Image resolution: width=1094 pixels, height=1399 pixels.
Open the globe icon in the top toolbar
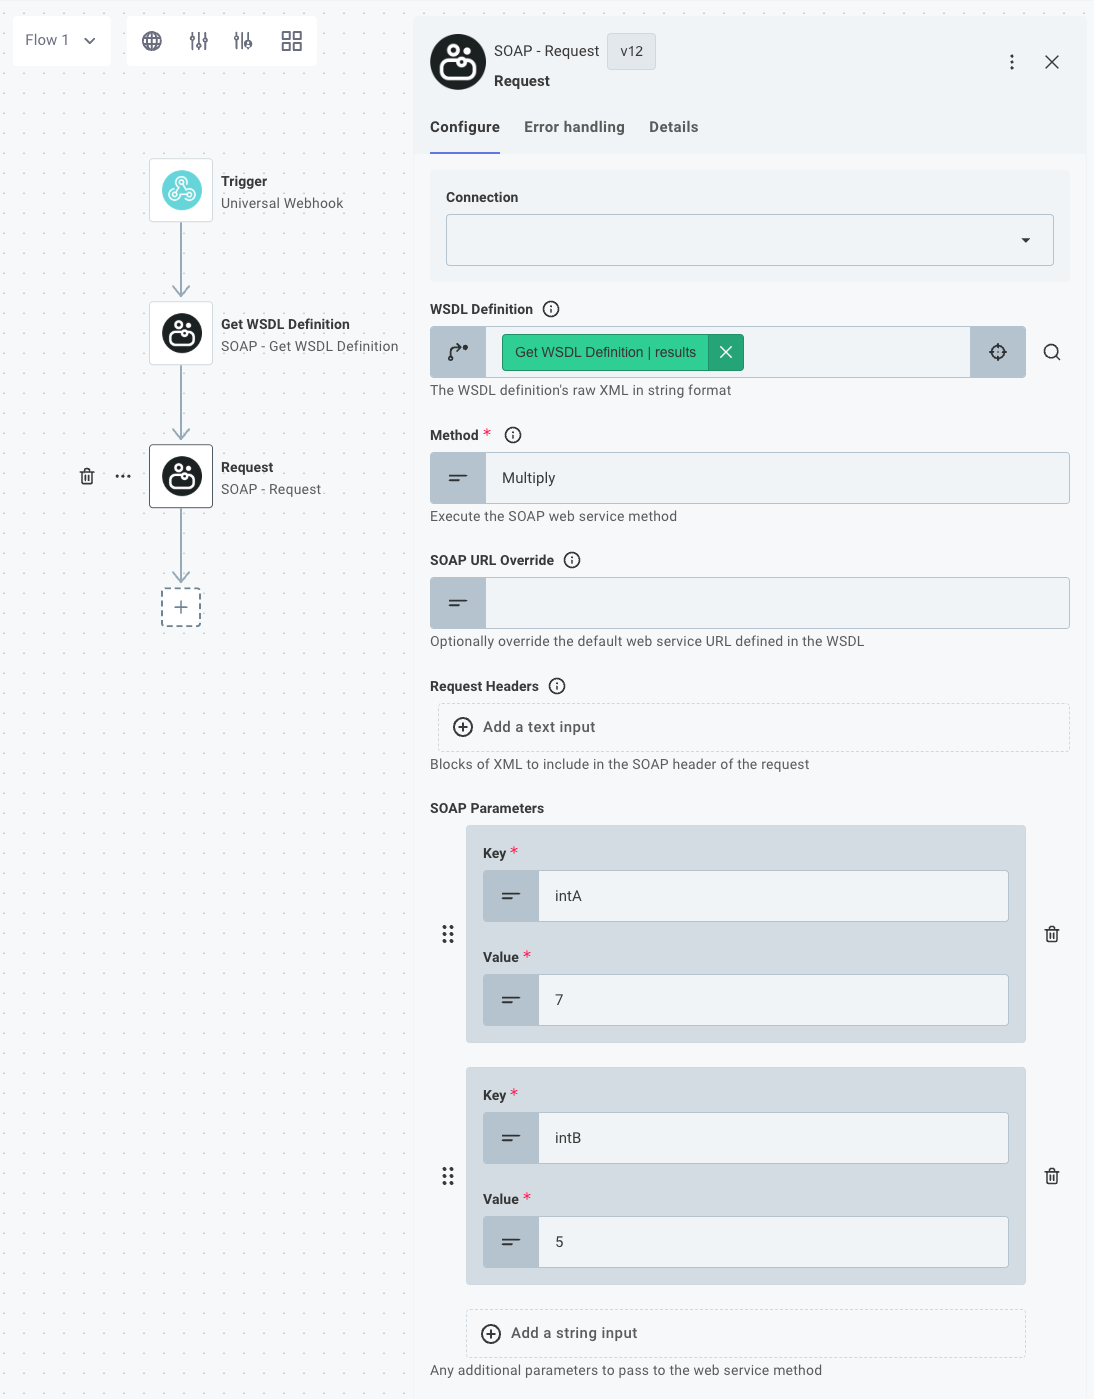click(151, 41)
